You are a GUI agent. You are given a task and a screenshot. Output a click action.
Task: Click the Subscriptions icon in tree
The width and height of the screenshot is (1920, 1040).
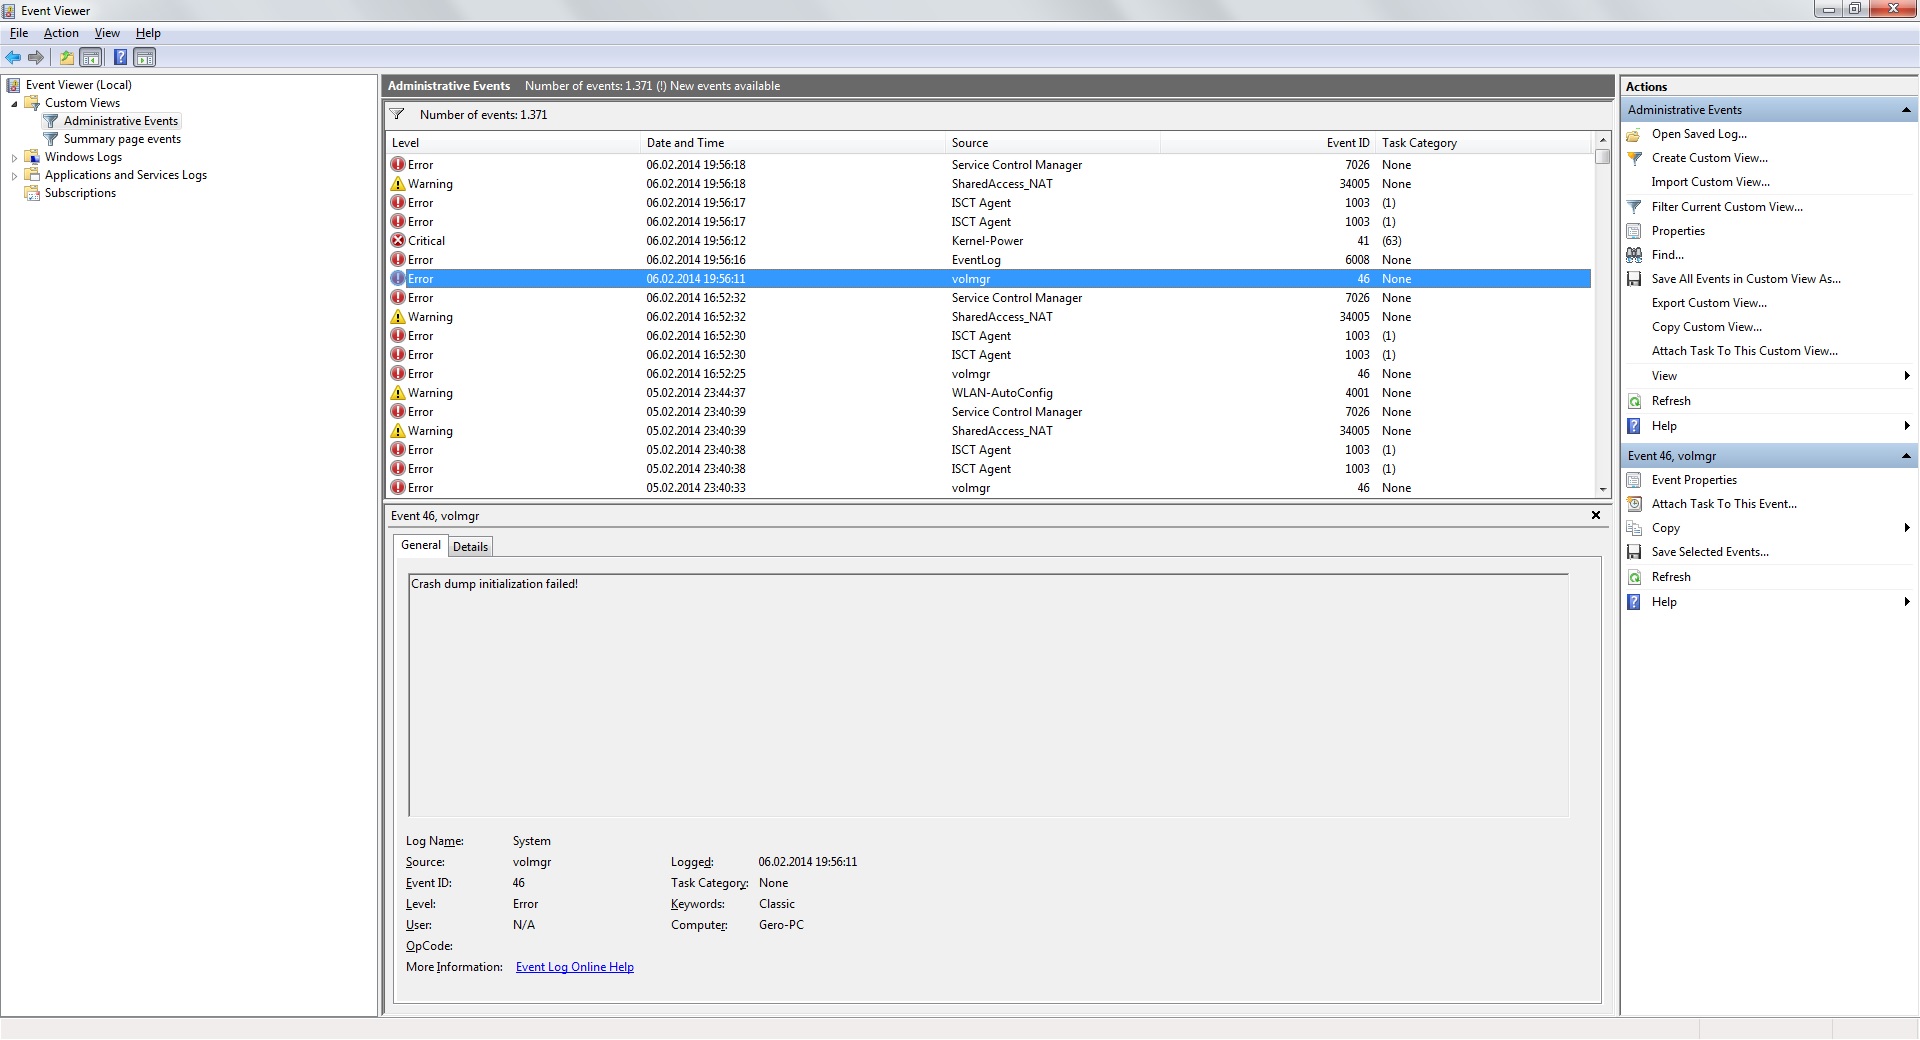coord(31,193)
